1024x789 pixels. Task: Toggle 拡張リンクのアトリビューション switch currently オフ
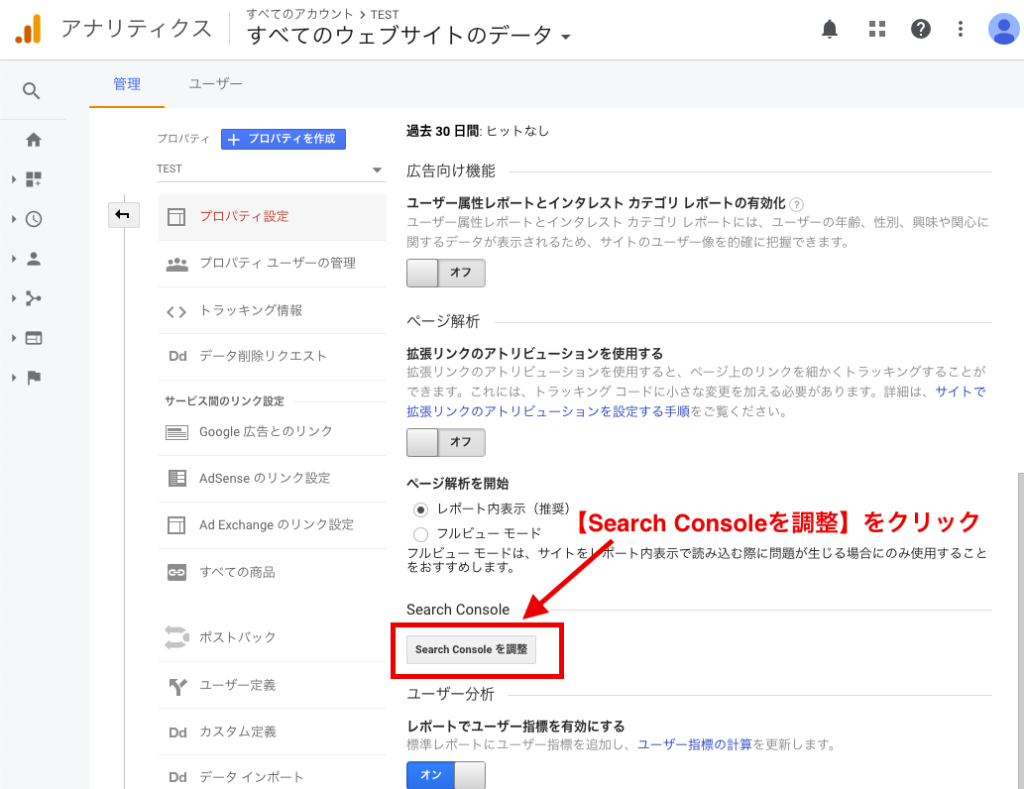[x=446, y=443]
